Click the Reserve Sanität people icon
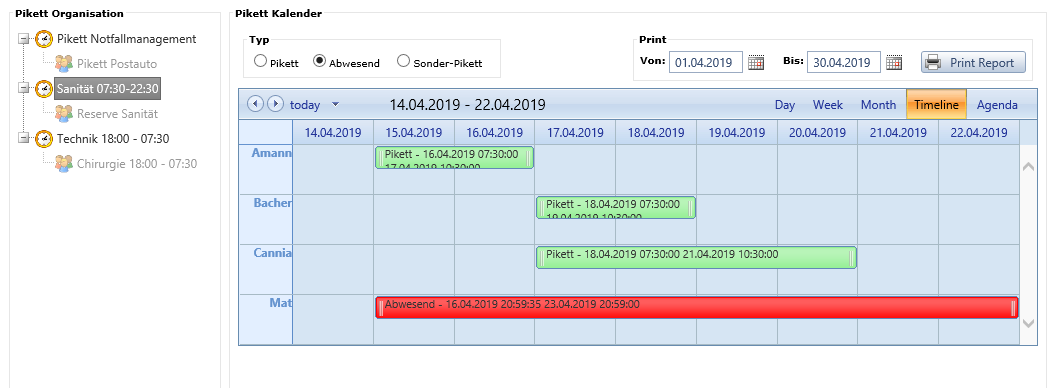 [x=64, y=114]
